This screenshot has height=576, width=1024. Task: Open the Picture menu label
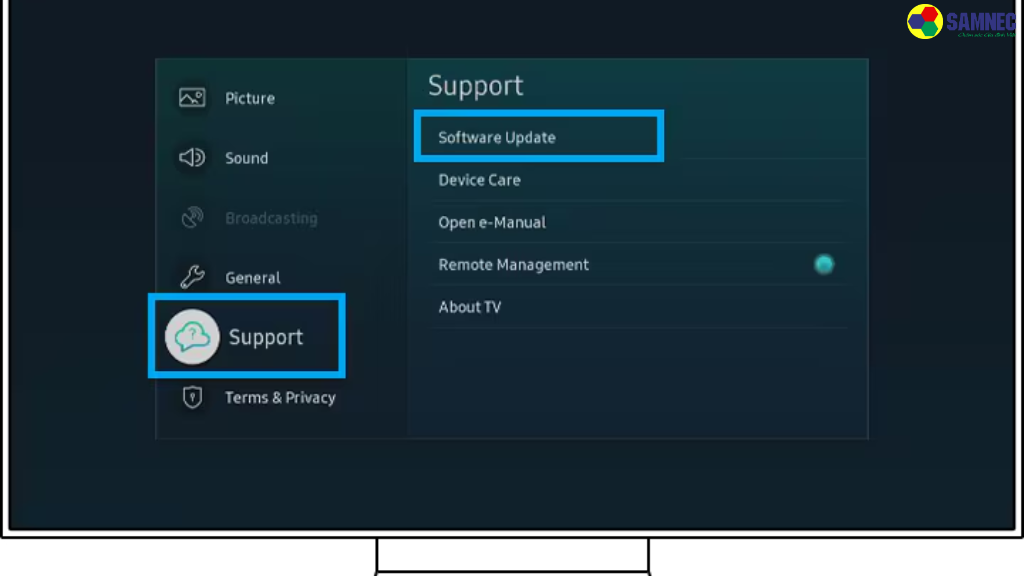[x=250, y=98]
